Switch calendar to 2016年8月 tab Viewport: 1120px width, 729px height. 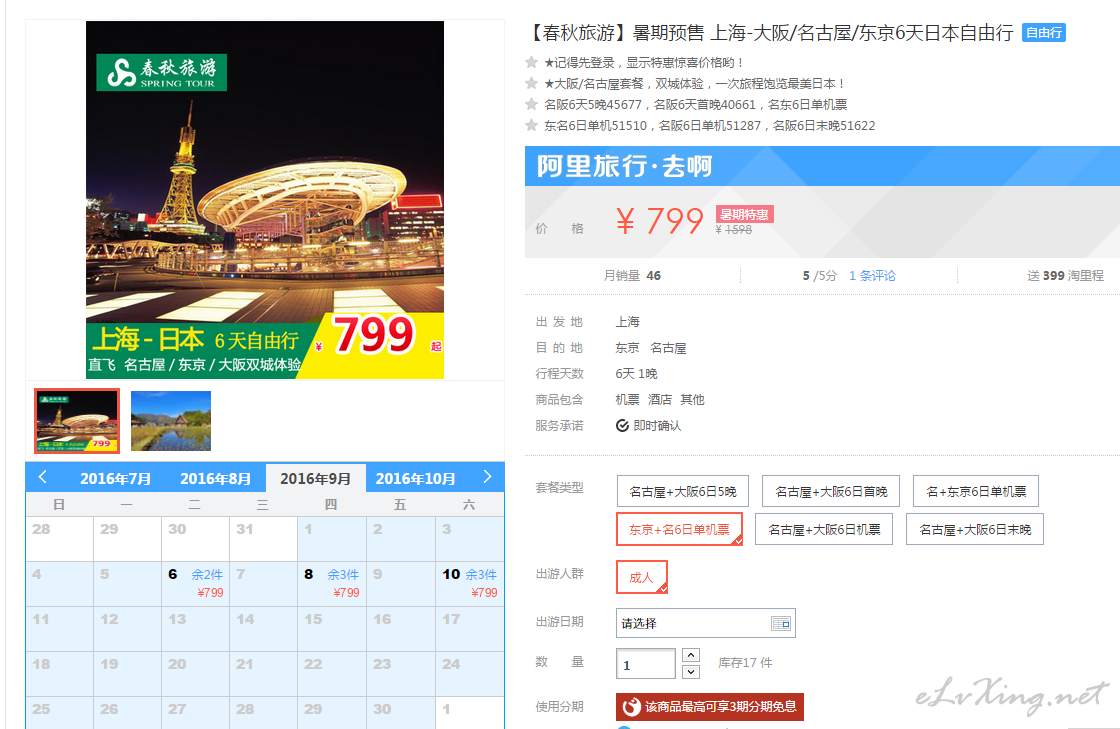point(215,478)
